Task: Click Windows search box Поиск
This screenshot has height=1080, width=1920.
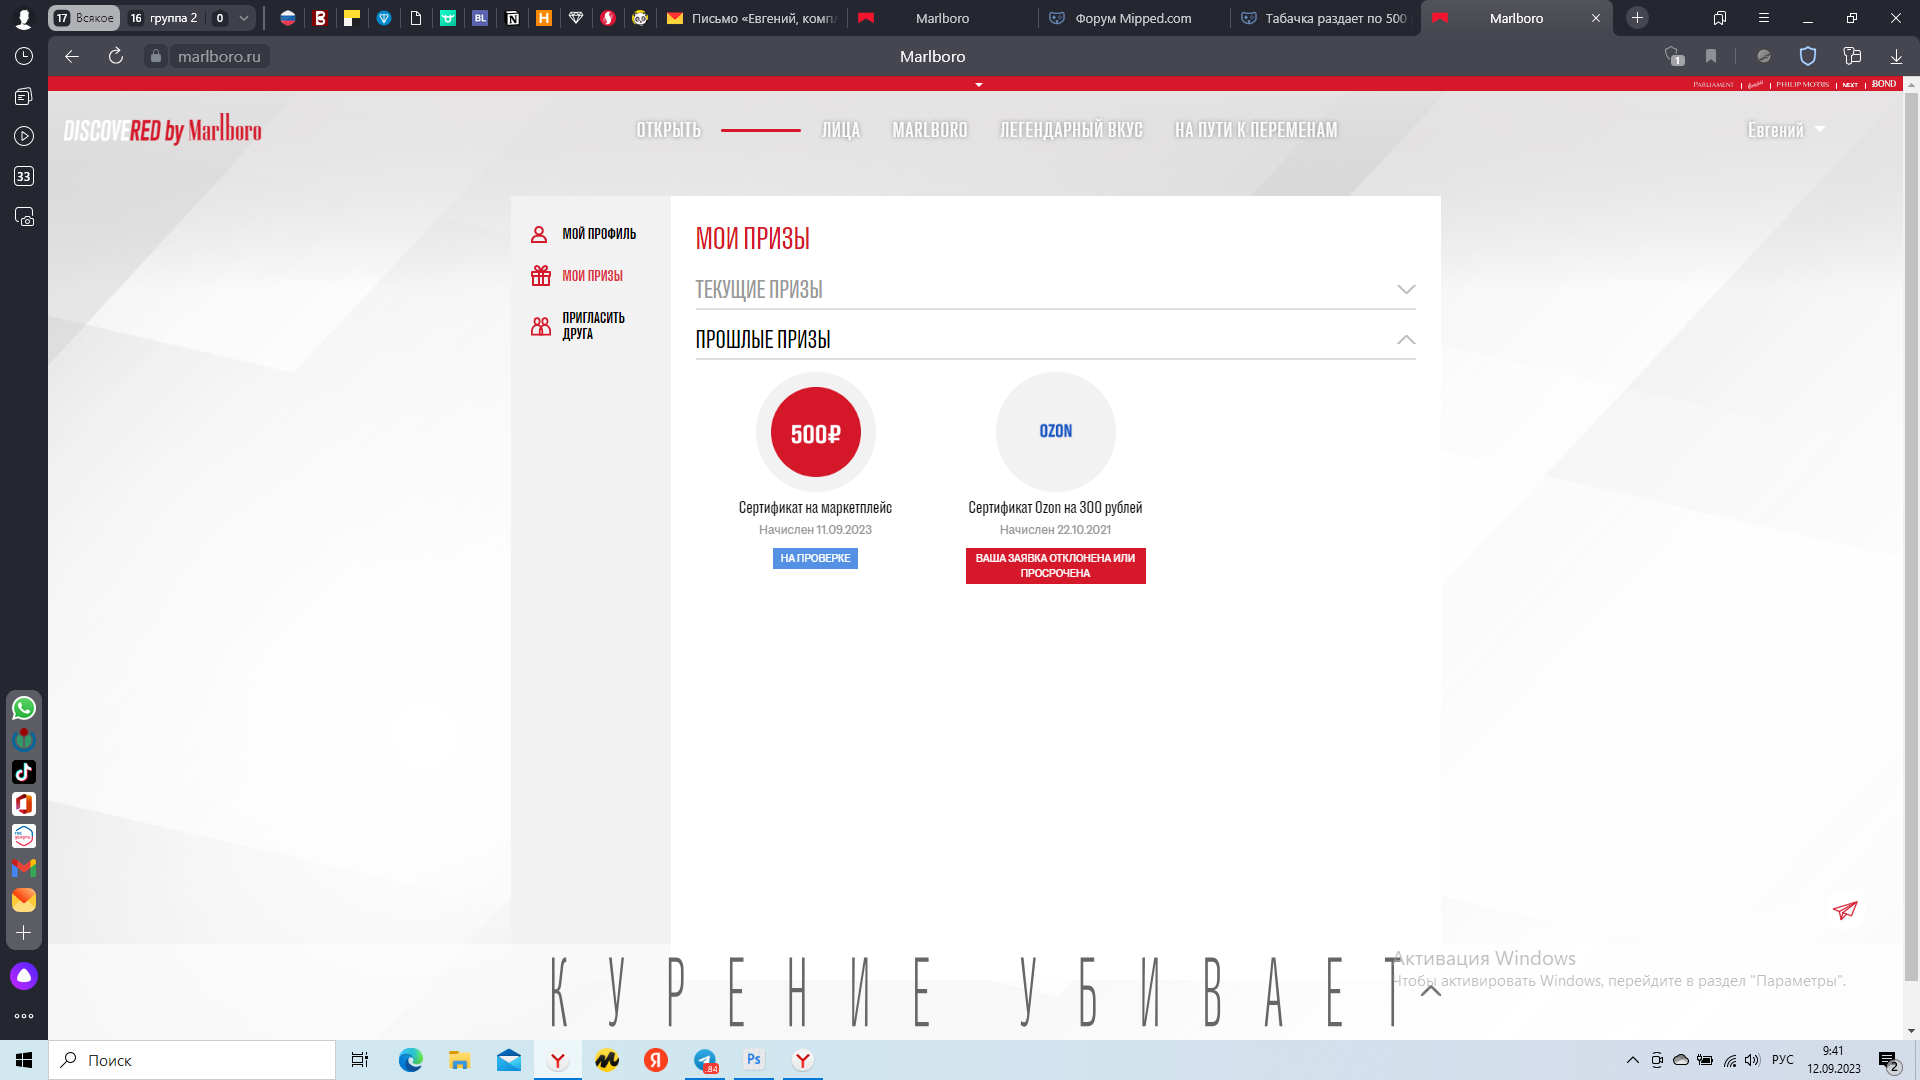Action: click(x=192, y=1060)
